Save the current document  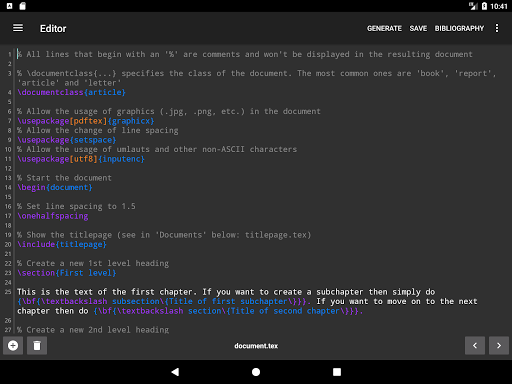pos(418,28)
